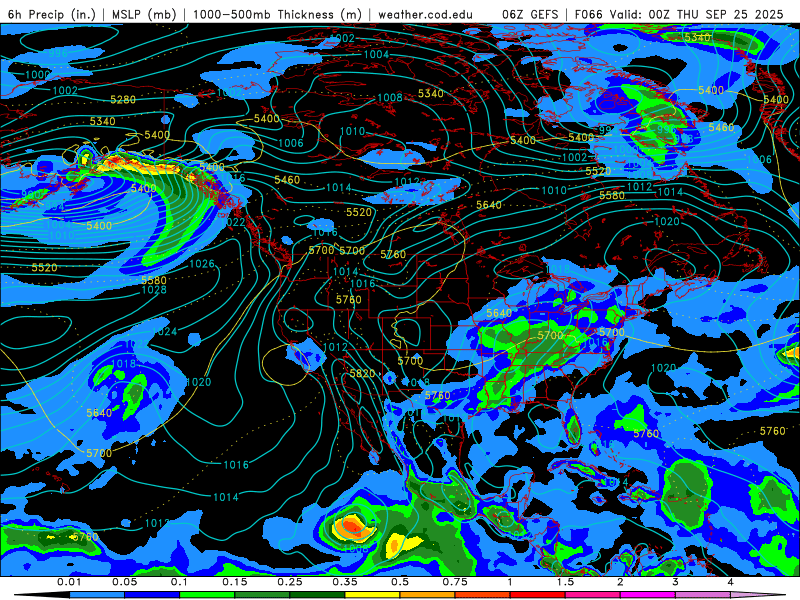Click the dark blue 0.05-0.1 legend swatch
Screen dimensions: 800x600
click(152, 595)
